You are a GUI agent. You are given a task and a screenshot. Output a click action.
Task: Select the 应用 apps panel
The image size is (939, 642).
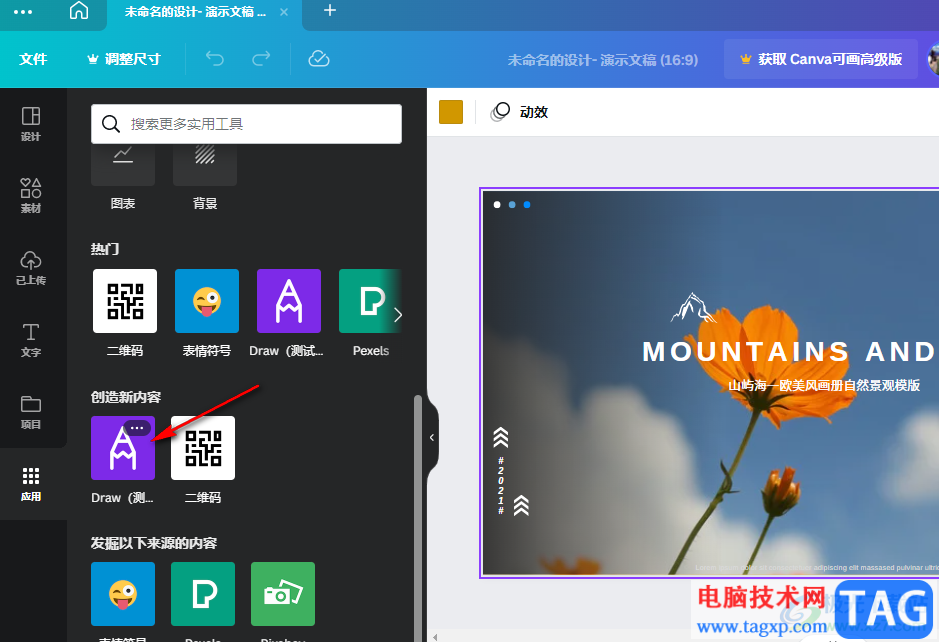(x=31, y=484)
